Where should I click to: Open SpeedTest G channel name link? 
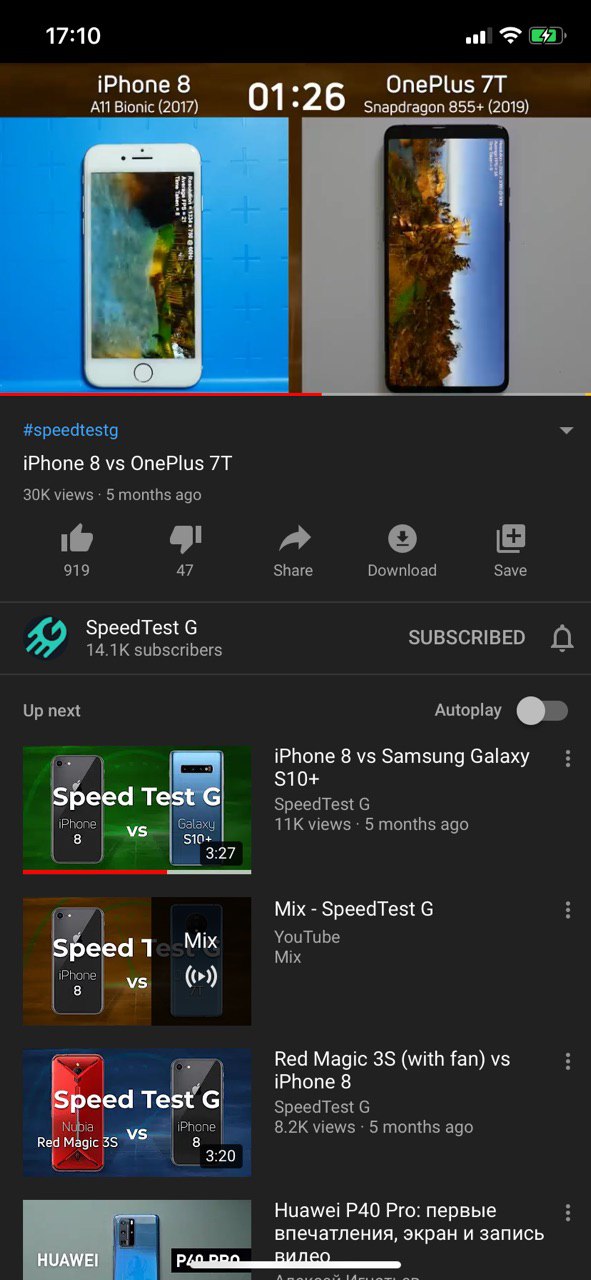tap(141, 628)
